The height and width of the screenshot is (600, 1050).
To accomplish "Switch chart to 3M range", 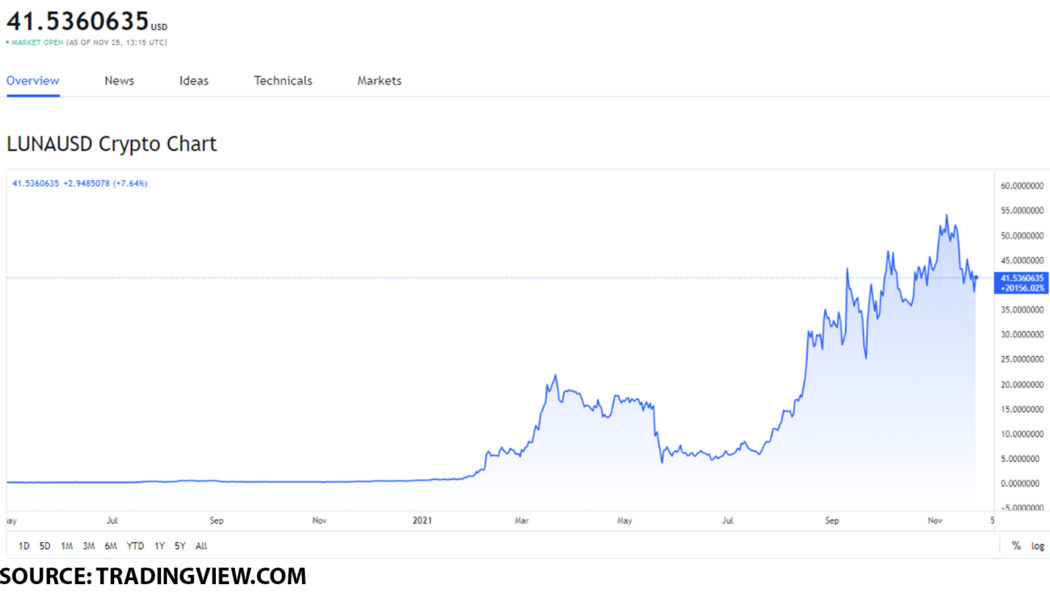I will [90, 546].
